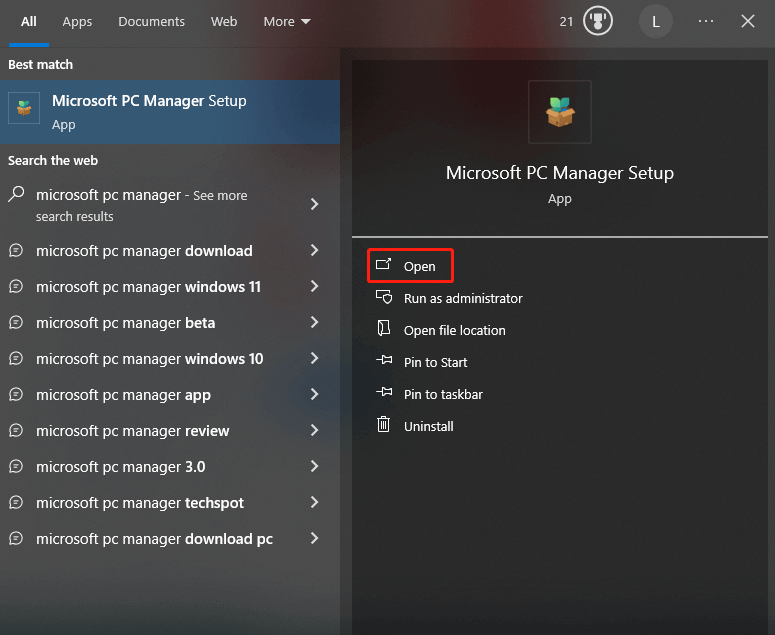Image resolution: width=775 pixels, height=635 pixels.
Task: Open the rewards trophy icon
Action: point(598,21)
